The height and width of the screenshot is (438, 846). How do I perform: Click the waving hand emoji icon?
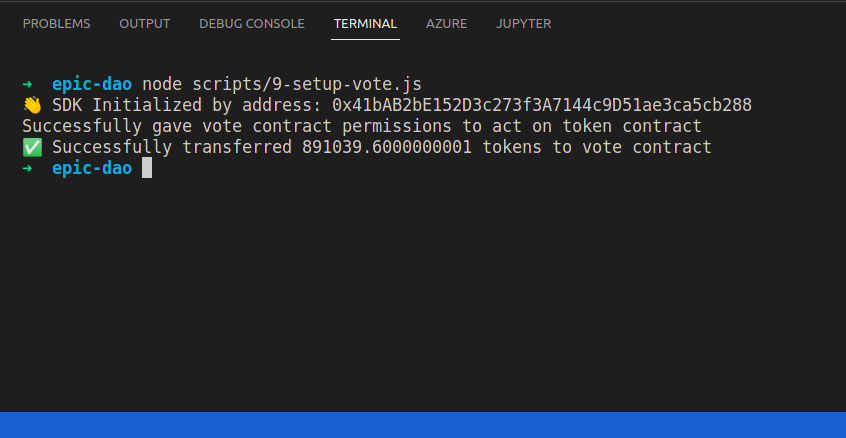pos(32,105)
